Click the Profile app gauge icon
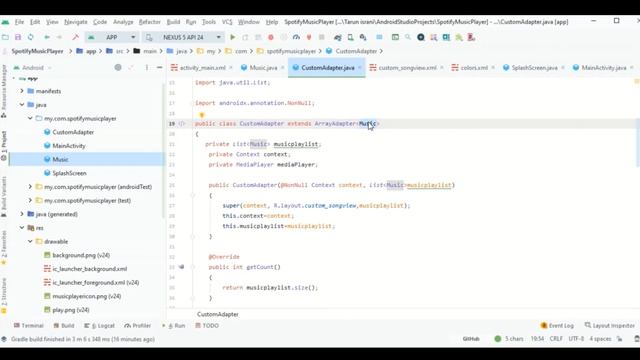The height and width of the screenshot is (360, 640). tap(296, 37)
